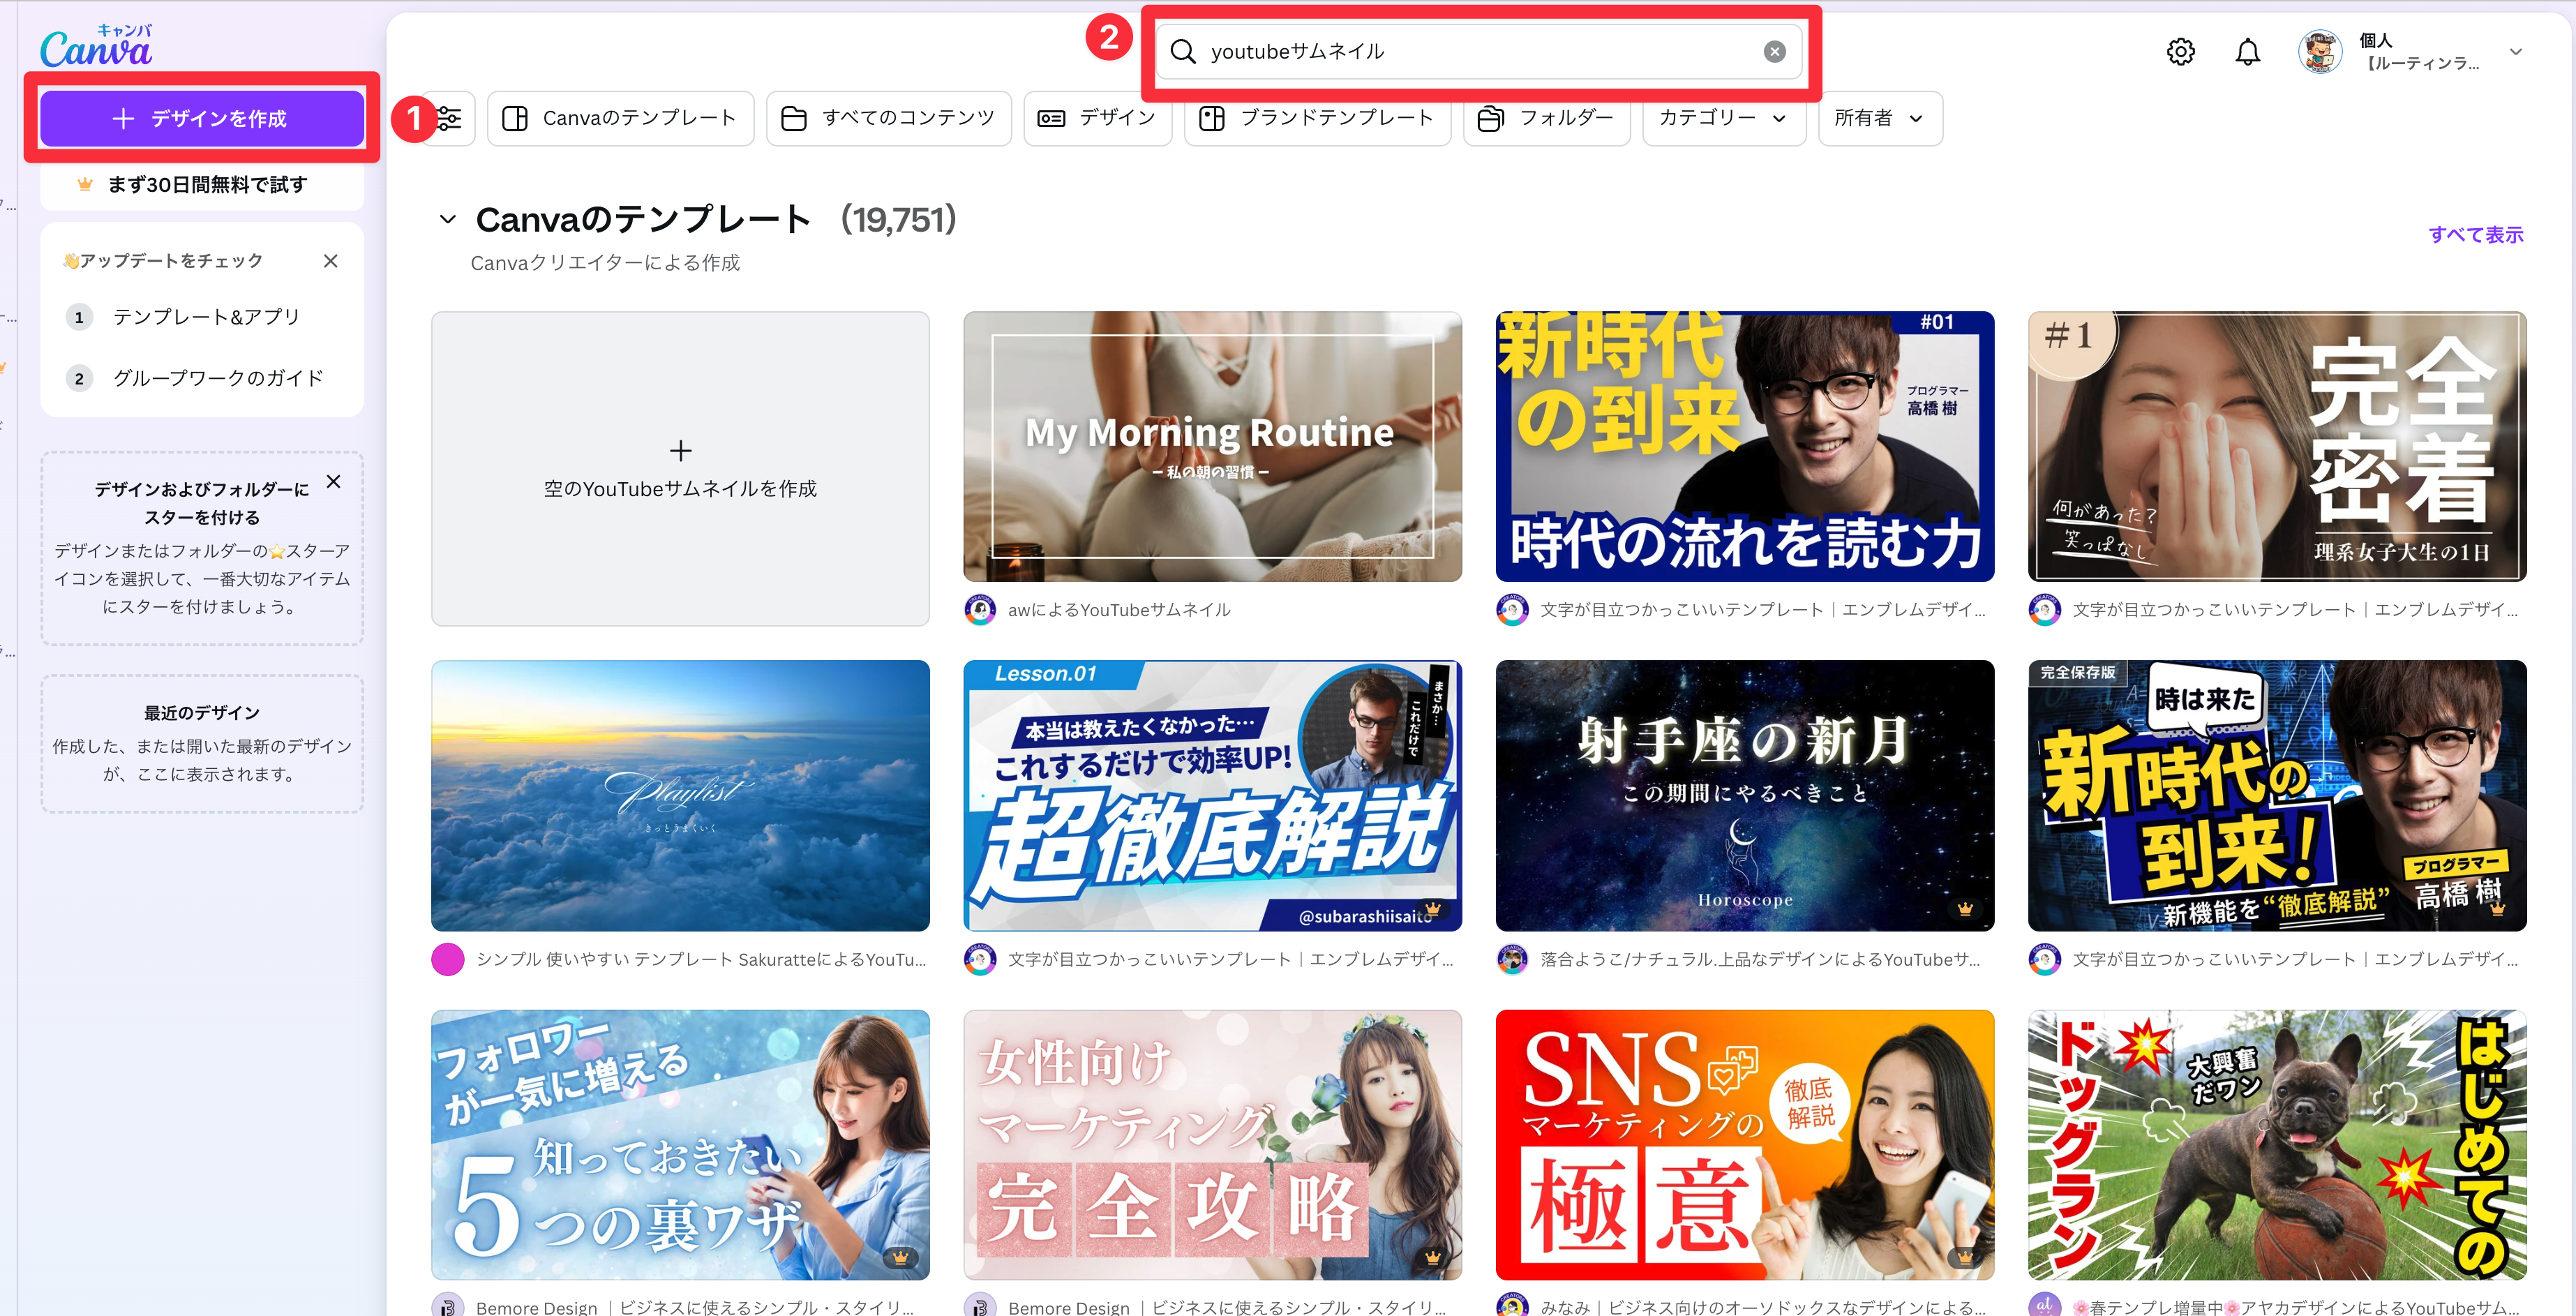Viewport: 2576px width, 1316px height.
Task: Select the すべてのコンテンツ tab
Action: click(888, 119)
